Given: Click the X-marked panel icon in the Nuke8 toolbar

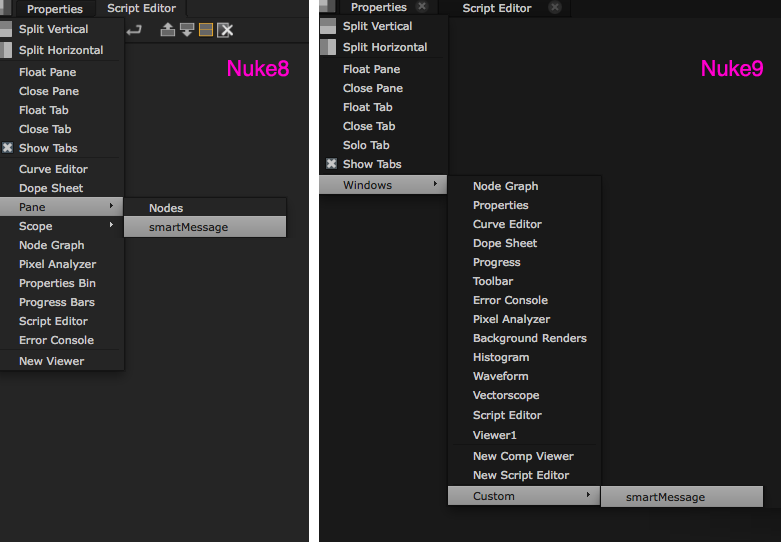Looking at the screenshot, I should click(x=225, y=30).
